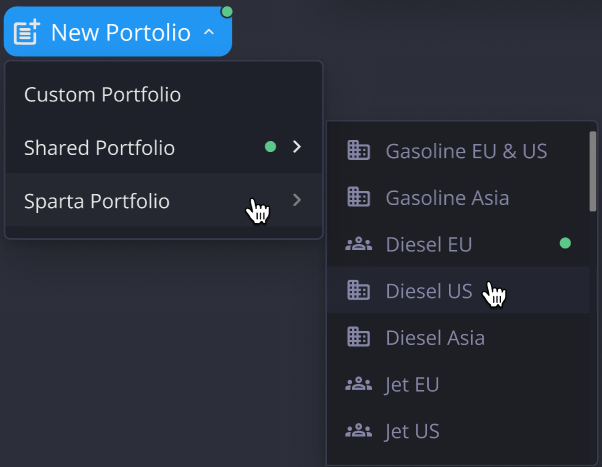Click the New Portfolio document-plus icon
Image resolution: width=602 pixels, height=467 pixels.
pos(26,32)
